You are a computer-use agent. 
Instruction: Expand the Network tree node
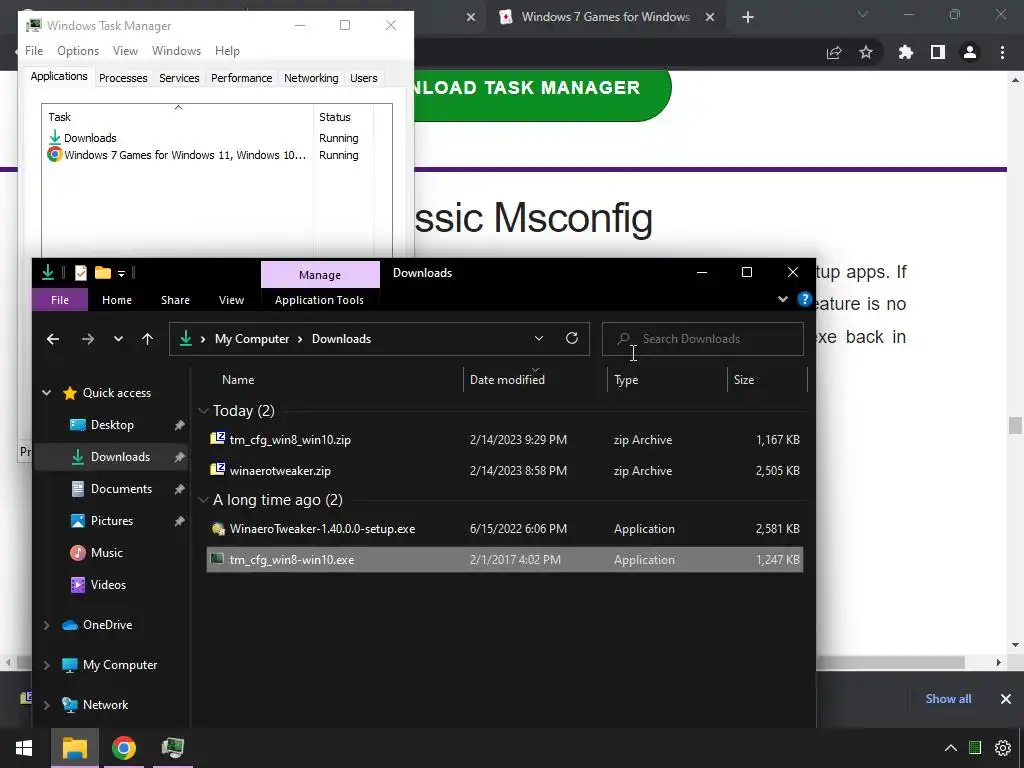coord(46,705)
